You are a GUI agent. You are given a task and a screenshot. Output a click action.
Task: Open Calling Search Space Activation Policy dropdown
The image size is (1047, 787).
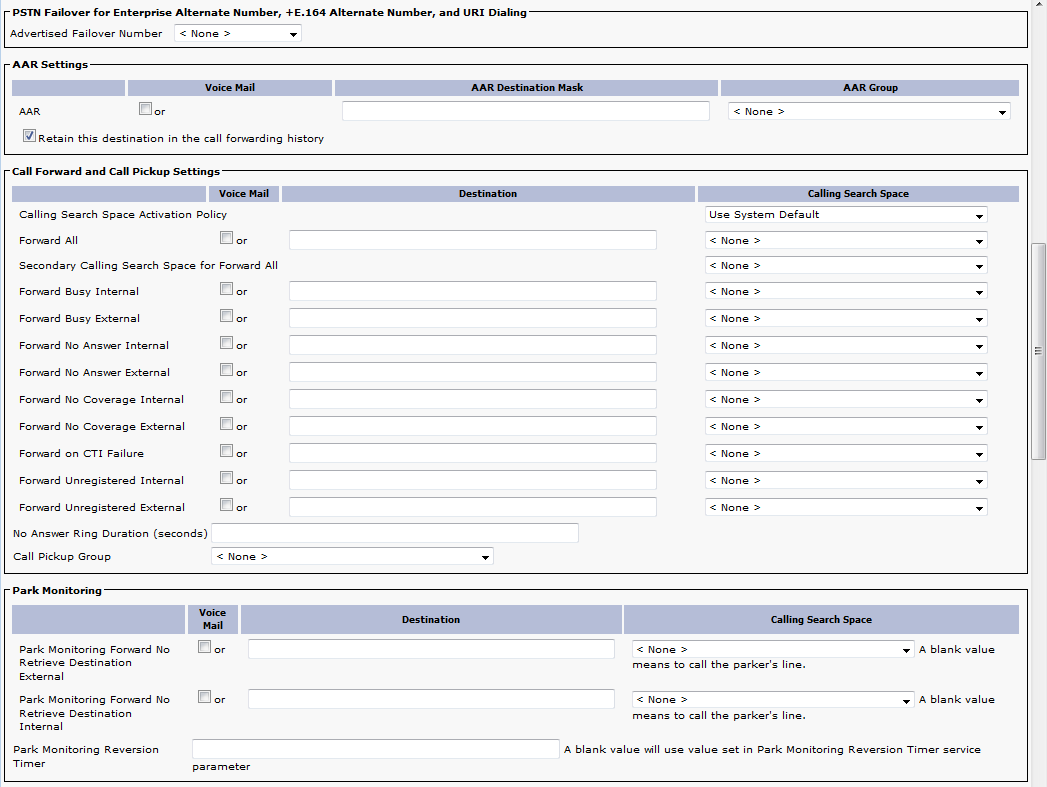click(x=845, y=215)
